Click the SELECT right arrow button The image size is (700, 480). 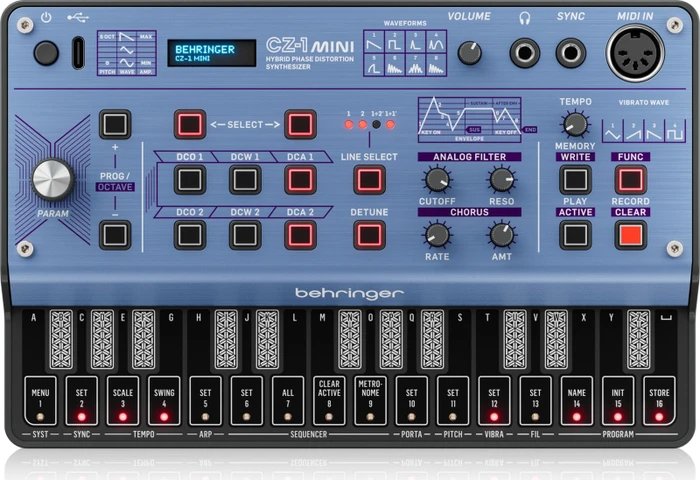300,124
